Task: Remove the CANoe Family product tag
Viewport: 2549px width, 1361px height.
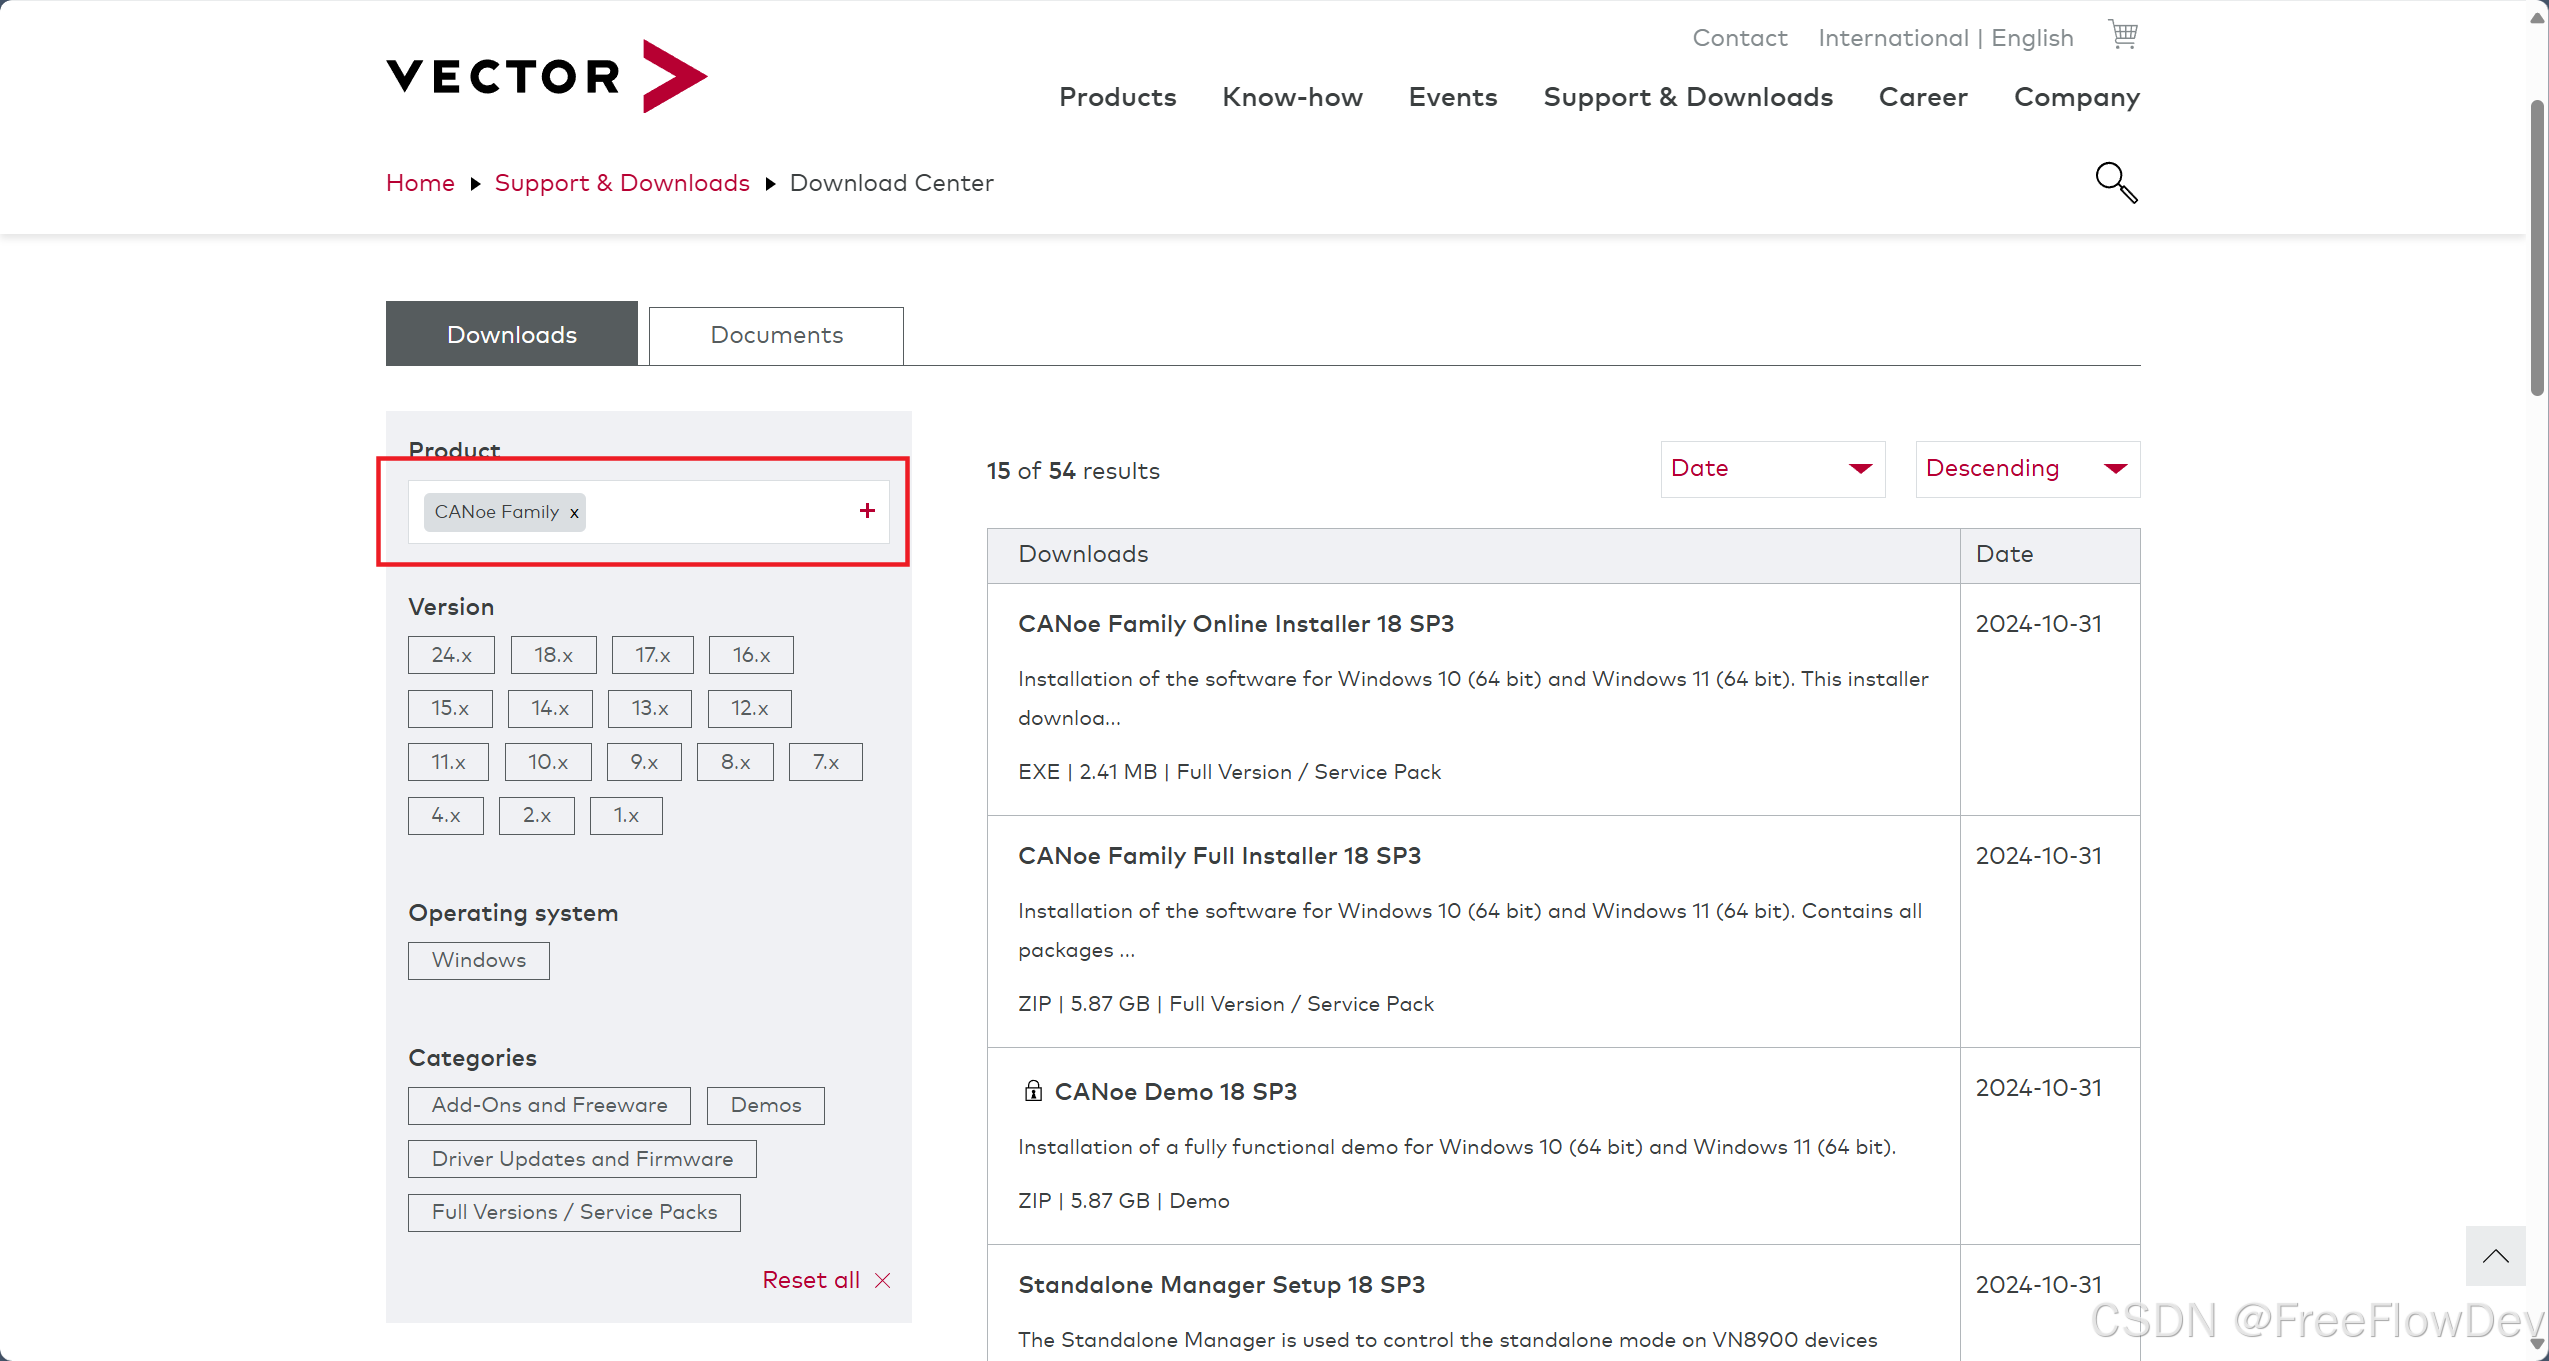Action: coord(574,513)
